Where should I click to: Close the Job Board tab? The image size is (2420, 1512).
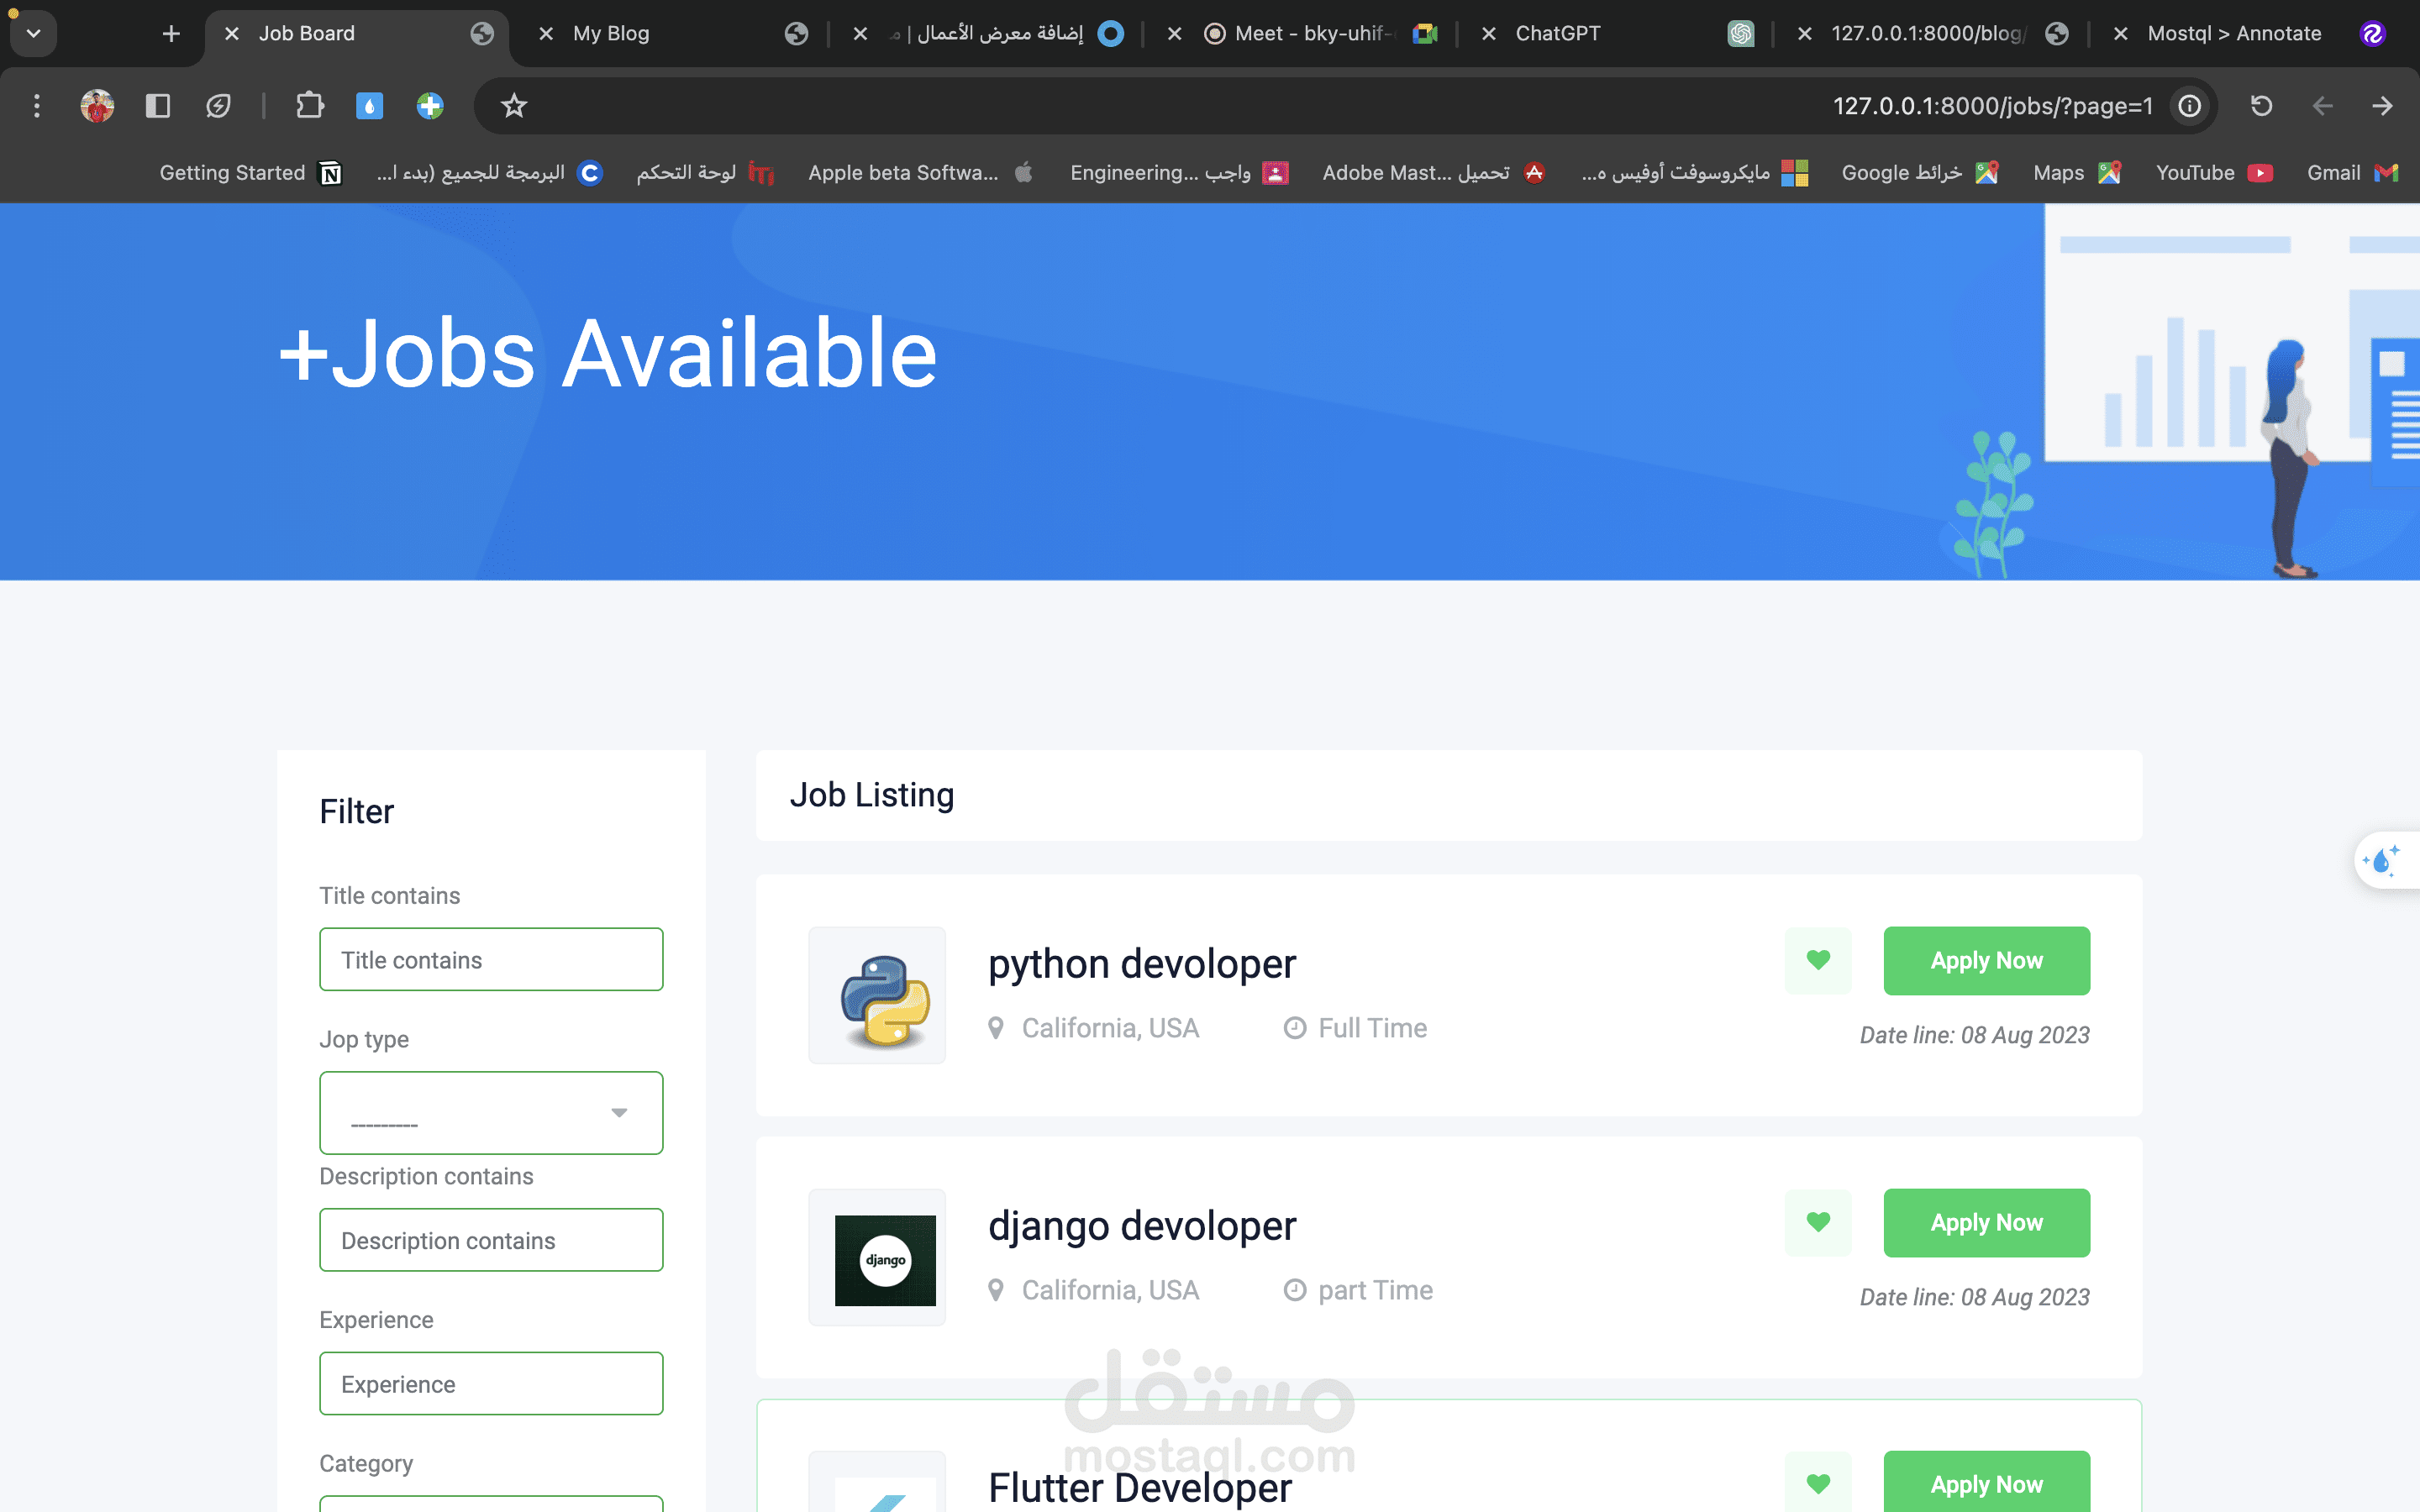232,34
